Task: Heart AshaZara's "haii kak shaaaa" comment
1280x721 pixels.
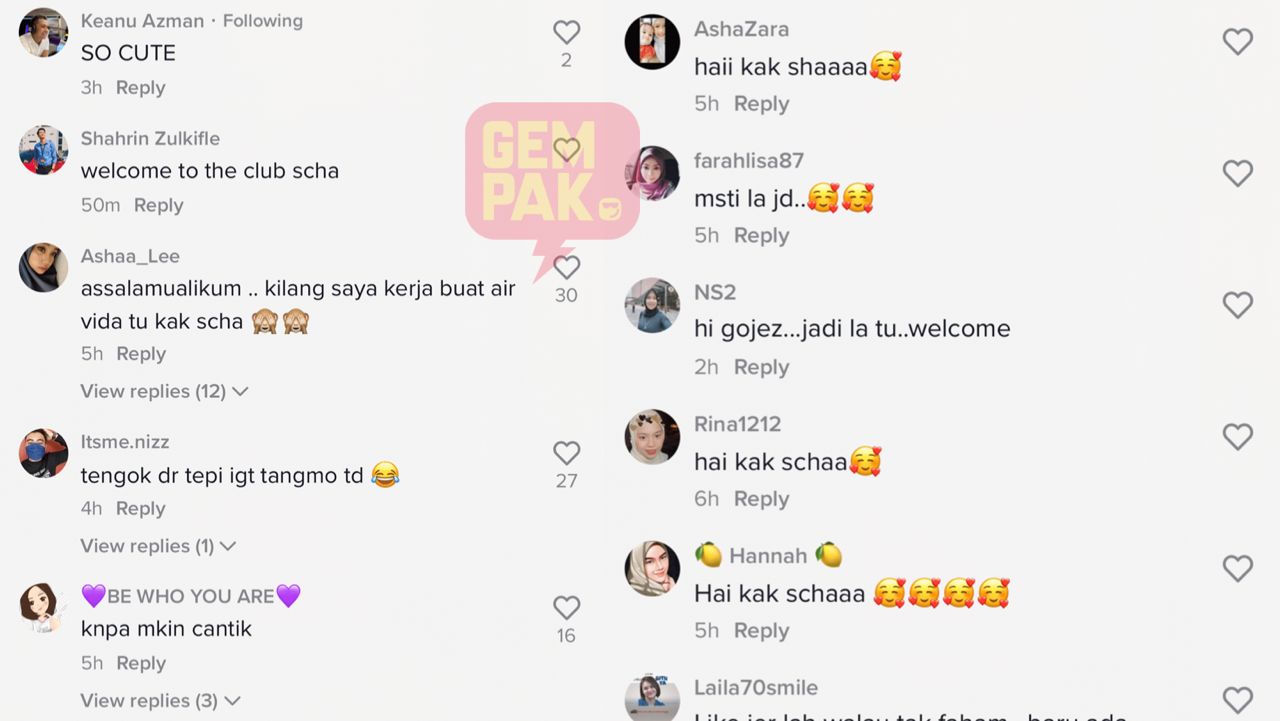Action: [x=1238, y=41]
